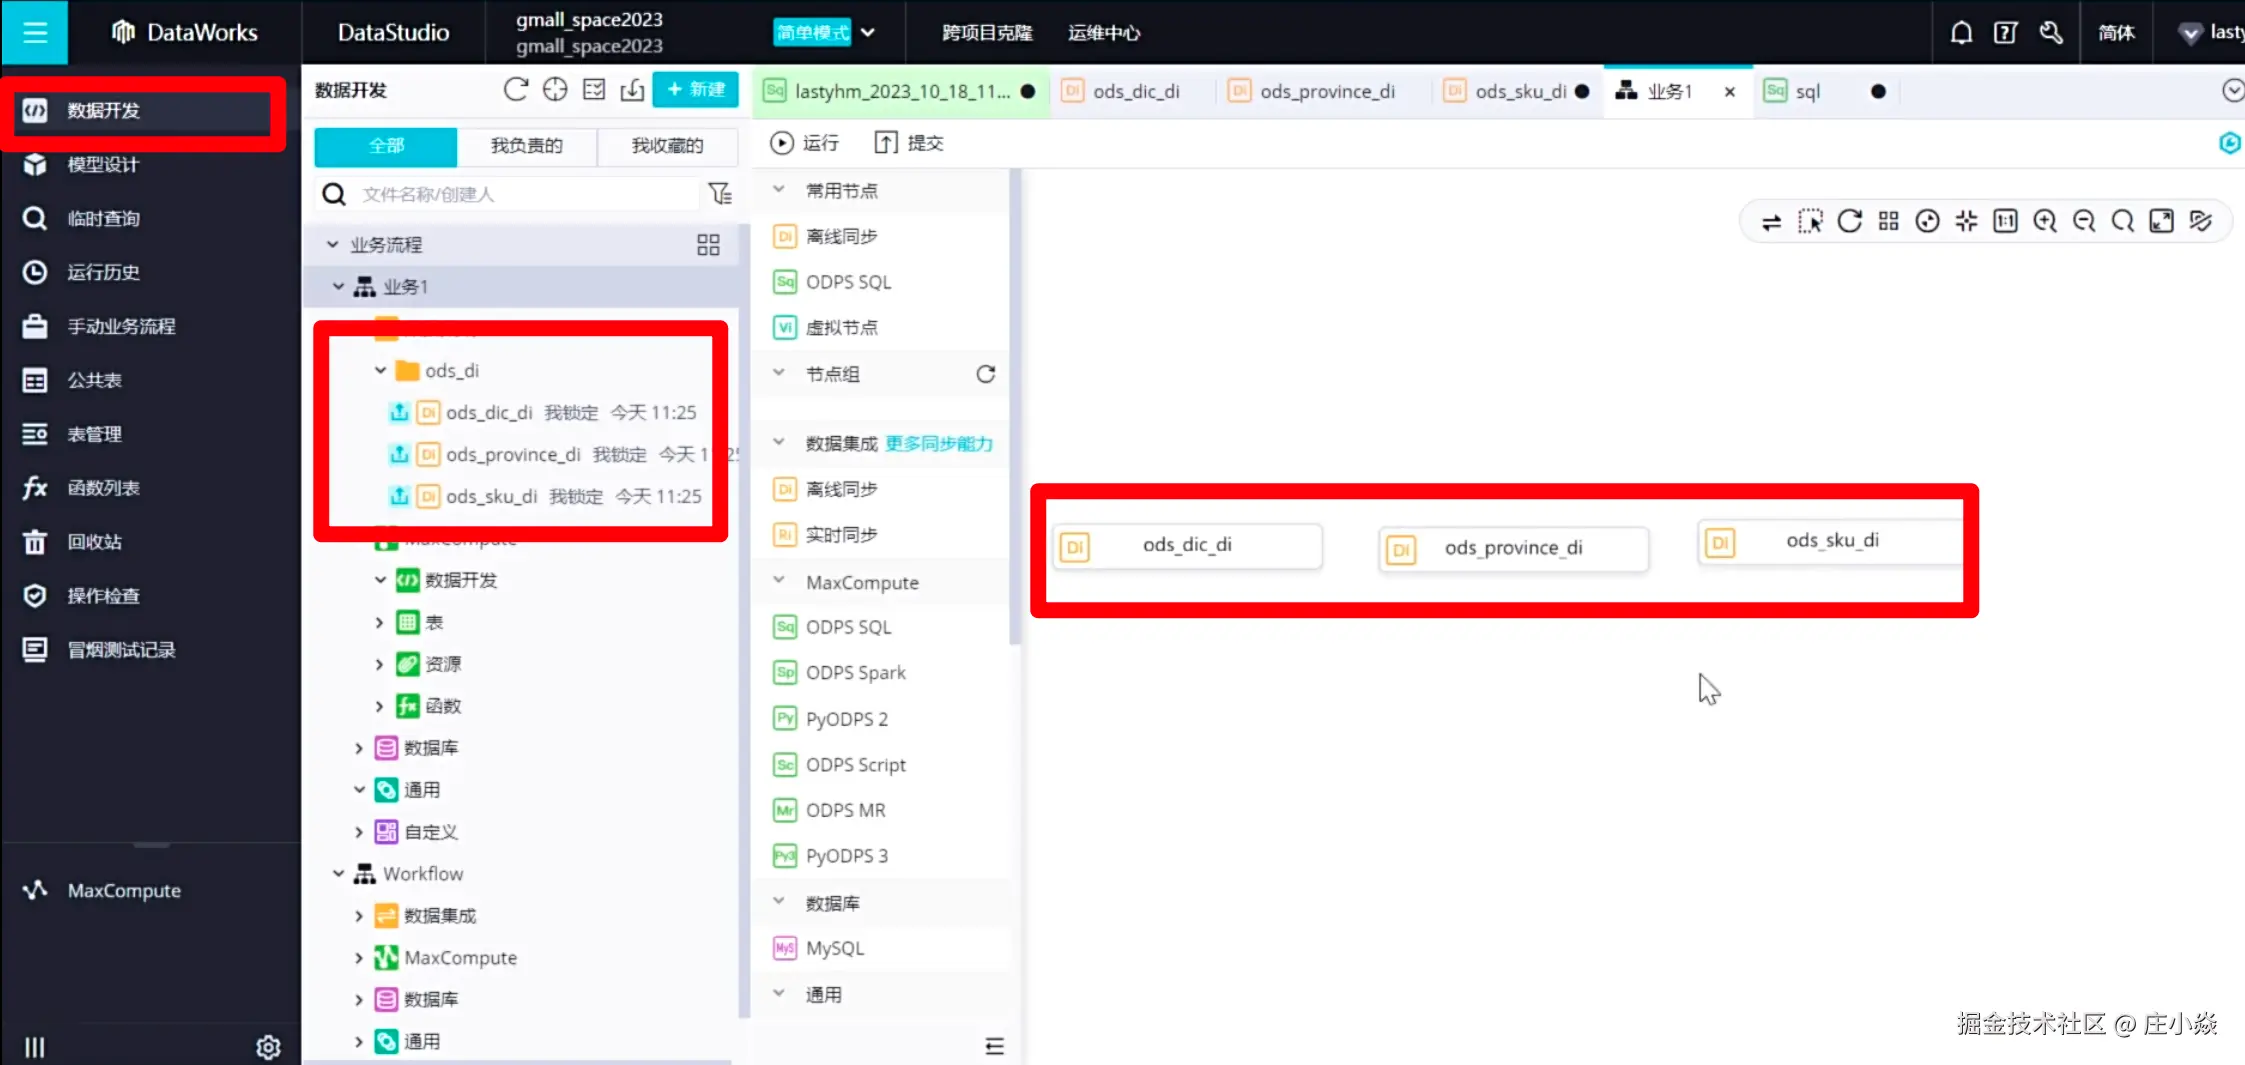Go to 模型设计 in left sidebar
Screen dimensions: 2245x1065
(x=102, y=165)
